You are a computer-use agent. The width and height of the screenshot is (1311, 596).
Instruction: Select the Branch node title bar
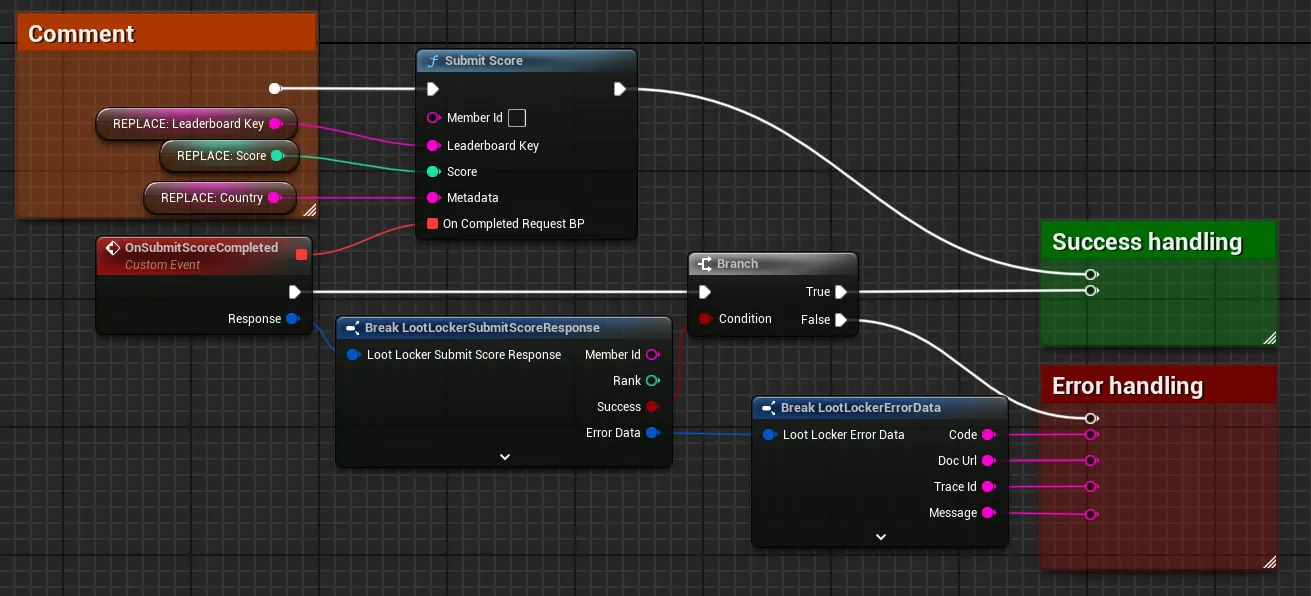[x=773, y=264]
